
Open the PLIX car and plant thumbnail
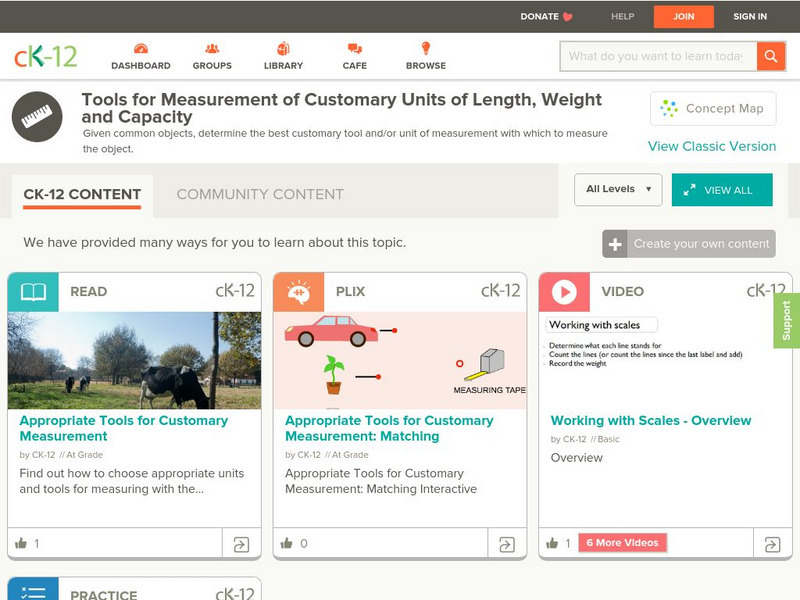[x=400, y=360]
